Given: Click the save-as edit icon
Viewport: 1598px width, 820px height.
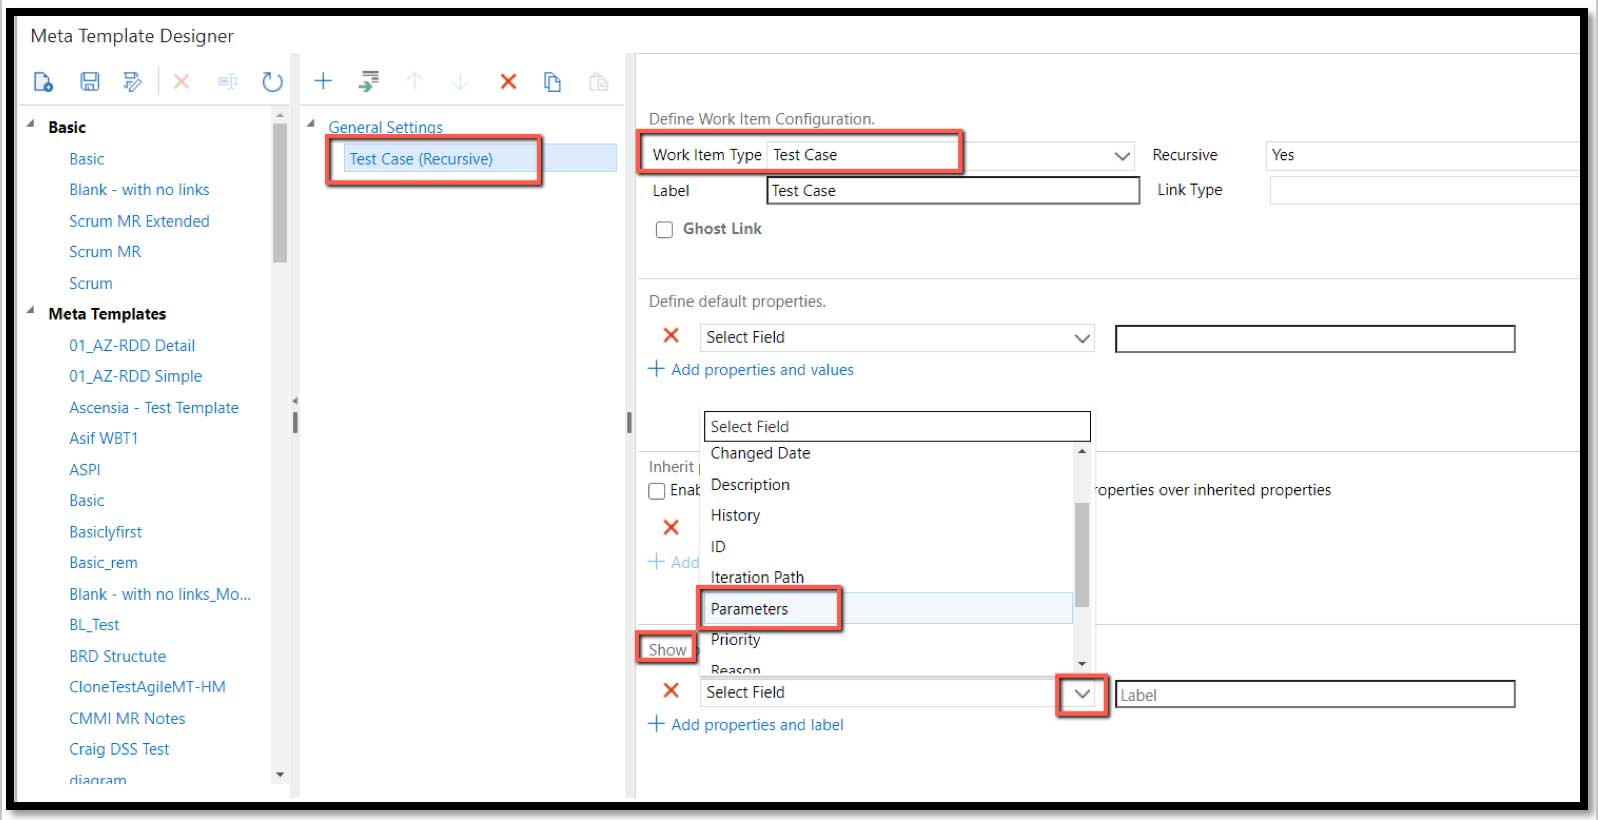Looking at the screenshot, I should (132, 82).
